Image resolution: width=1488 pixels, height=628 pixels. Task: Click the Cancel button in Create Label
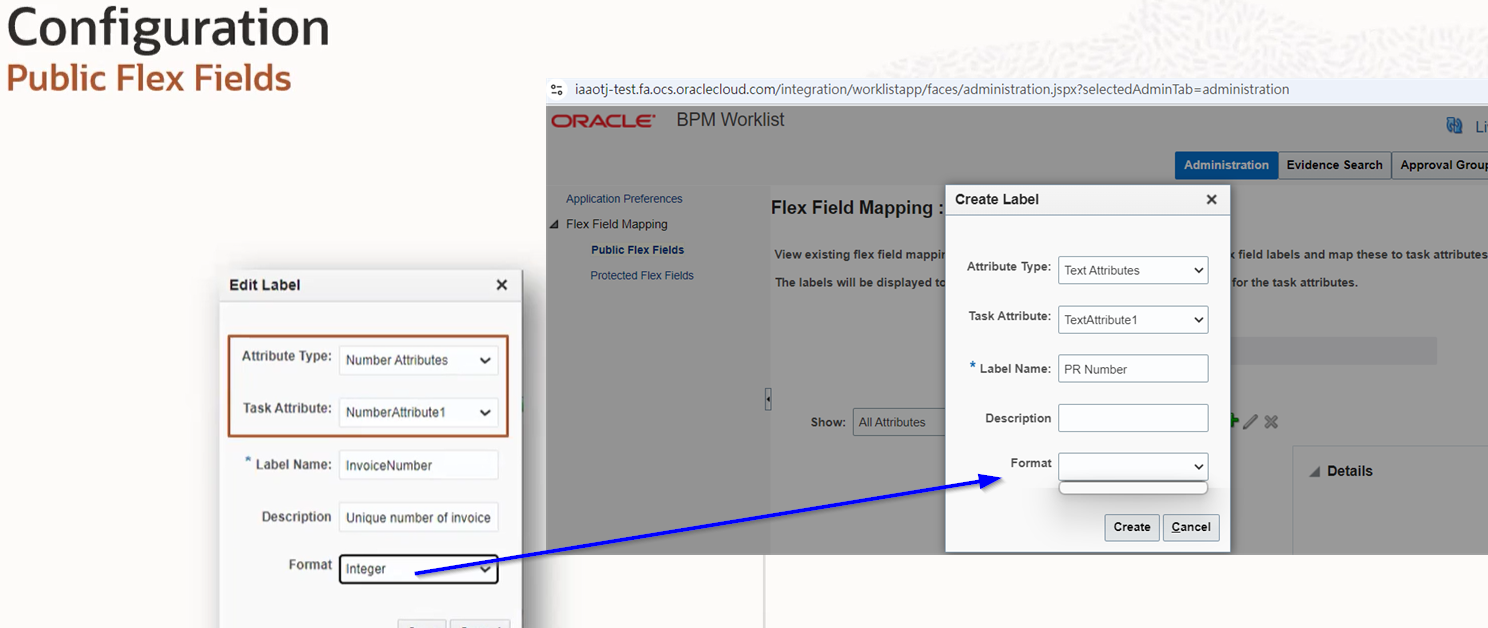(1190, 527)
